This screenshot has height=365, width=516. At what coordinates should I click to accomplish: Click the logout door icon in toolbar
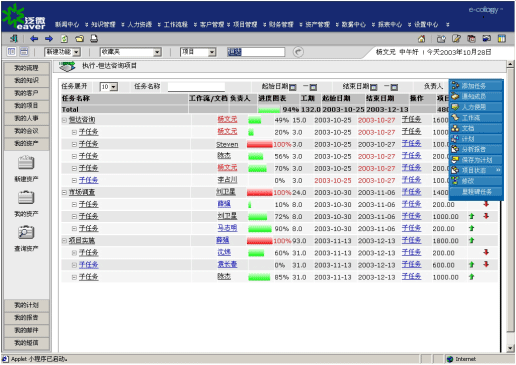pyautogui.click(x=14, y=39)
